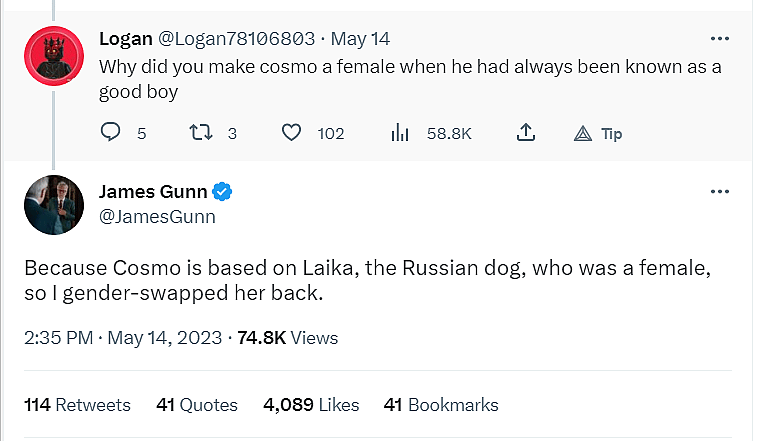Screen dimensions: 759x441
Task: Open the @Logan78106803 handle
Action: point(236,39)
